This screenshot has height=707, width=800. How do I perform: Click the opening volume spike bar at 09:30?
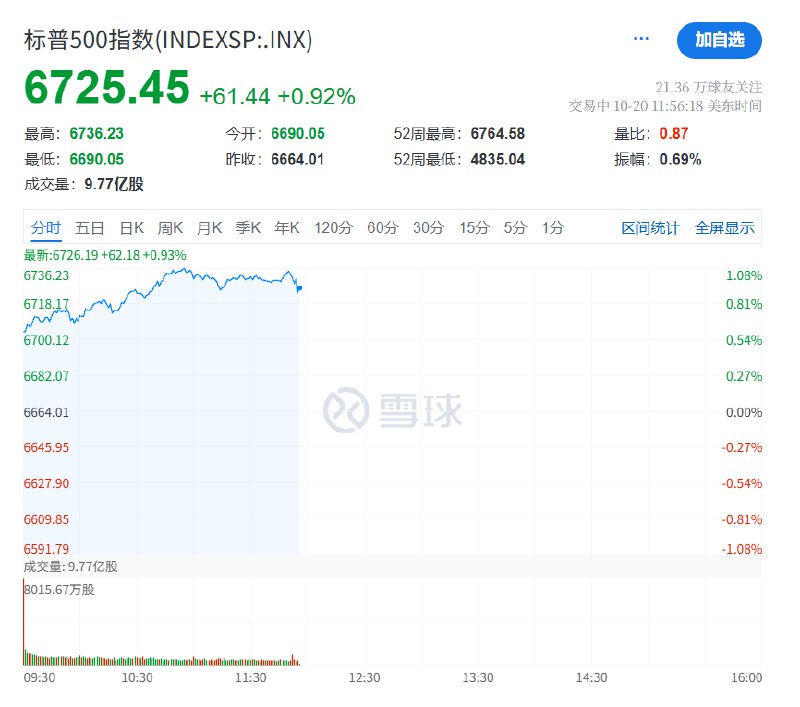[23, 621]
